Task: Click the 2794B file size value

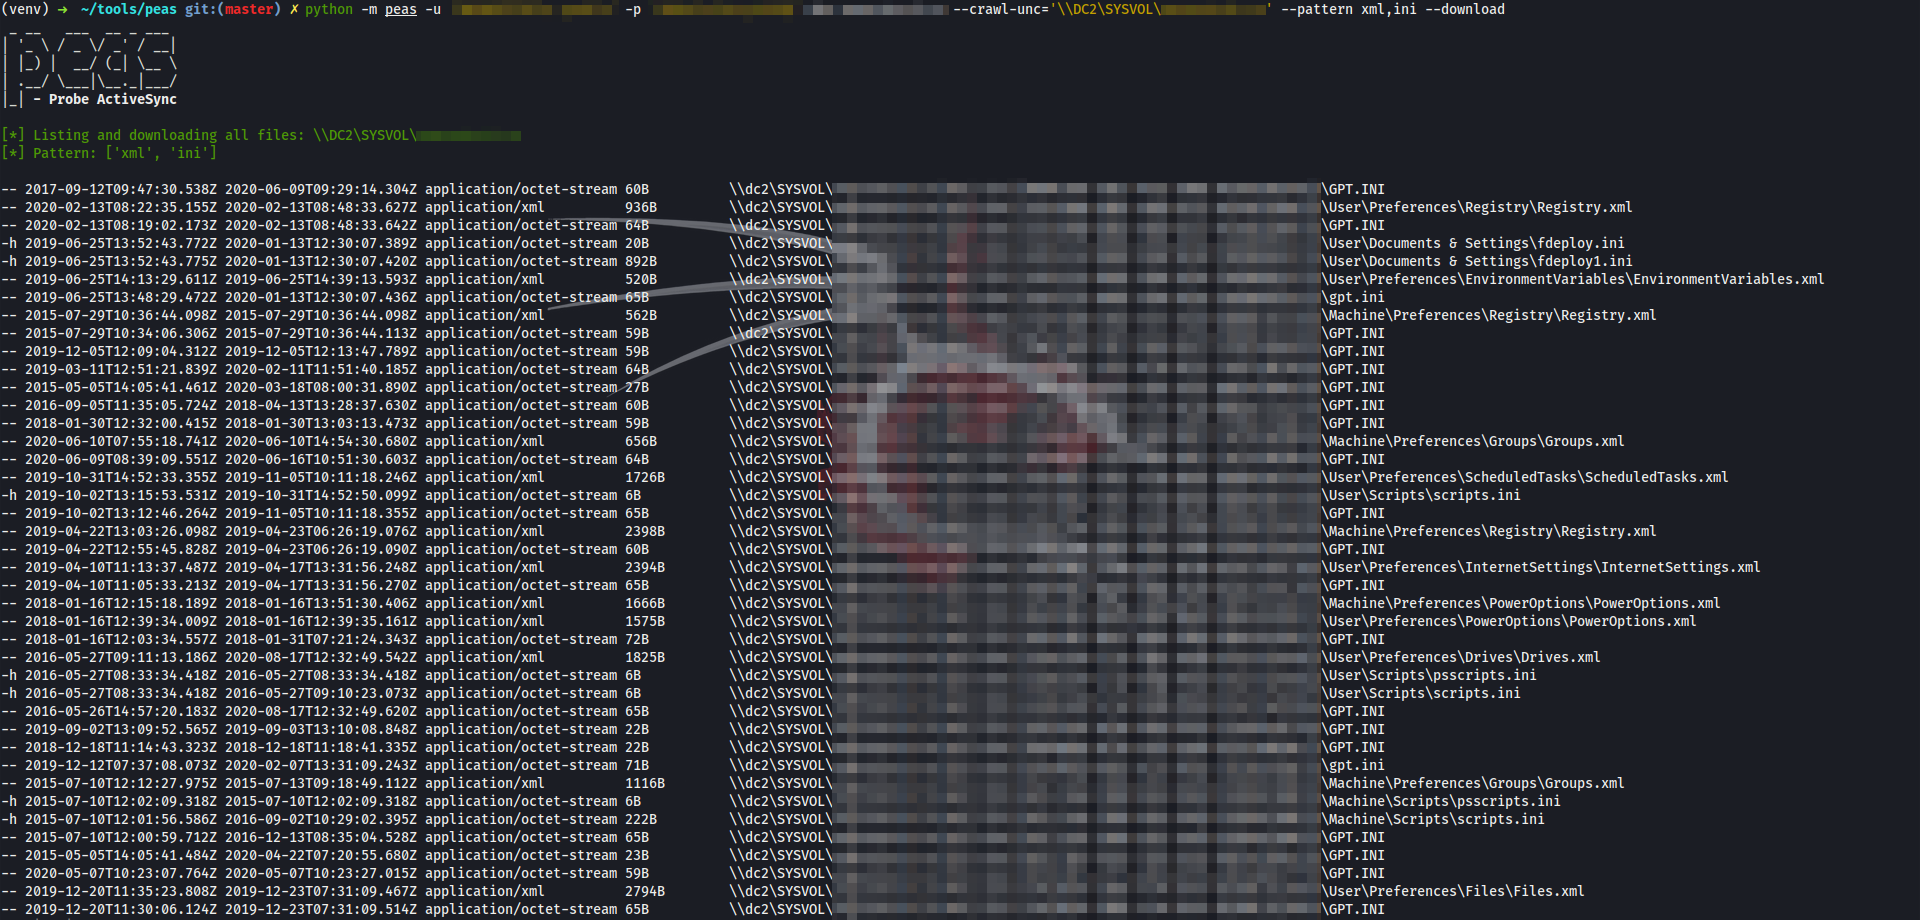Action: 645,892
